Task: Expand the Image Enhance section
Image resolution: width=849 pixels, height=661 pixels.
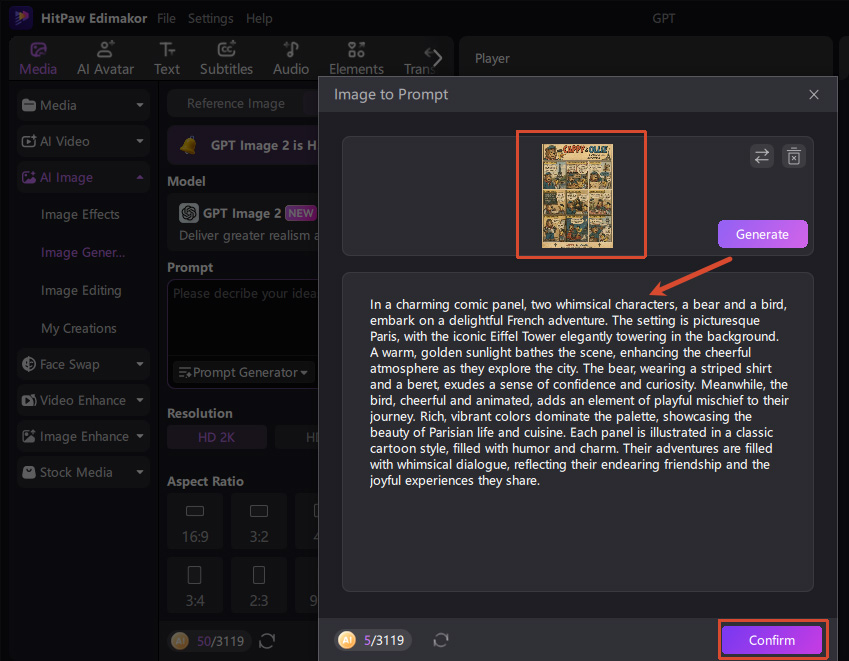Action: pos(83,436)
